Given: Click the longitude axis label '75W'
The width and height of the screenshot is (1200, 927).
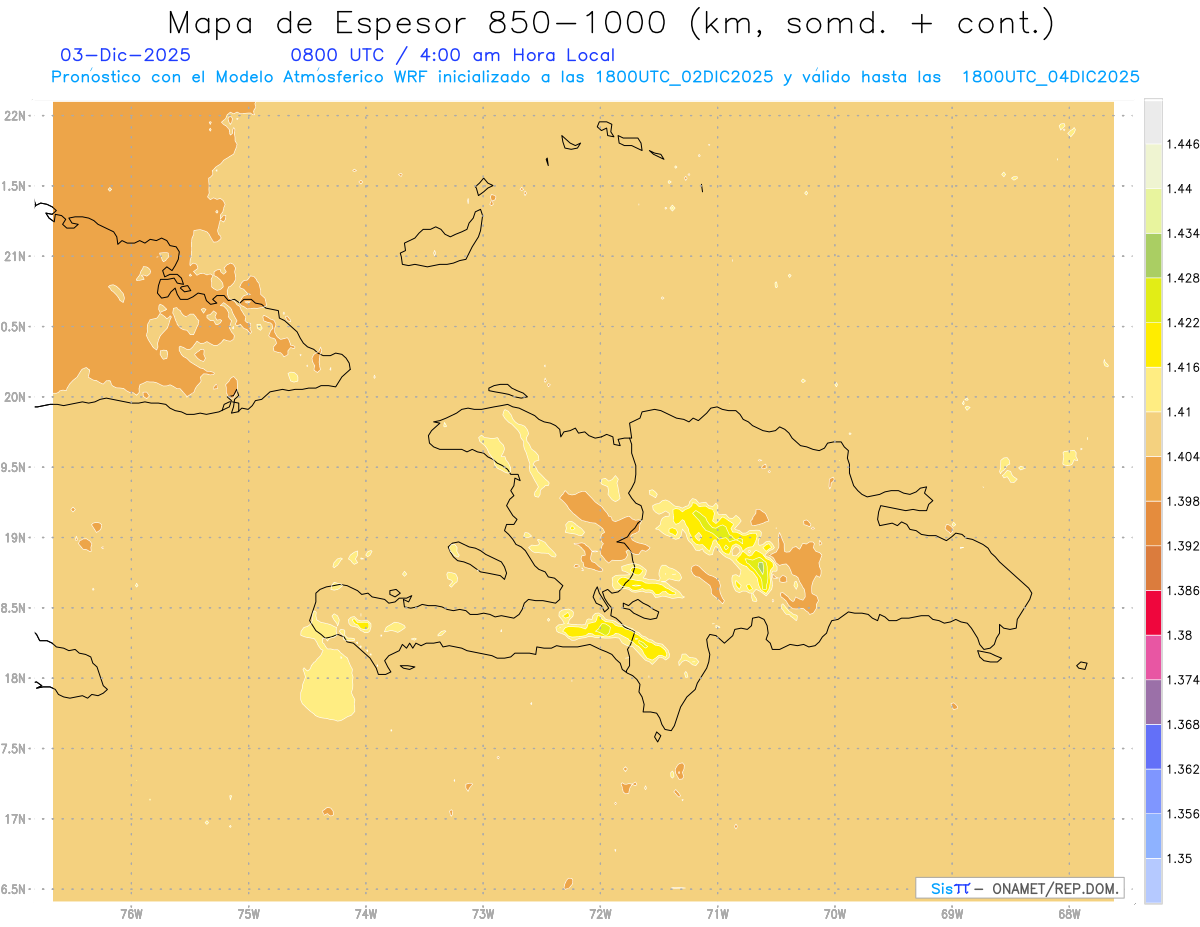Looking at the screenshot, I should (x=249, y=913).
